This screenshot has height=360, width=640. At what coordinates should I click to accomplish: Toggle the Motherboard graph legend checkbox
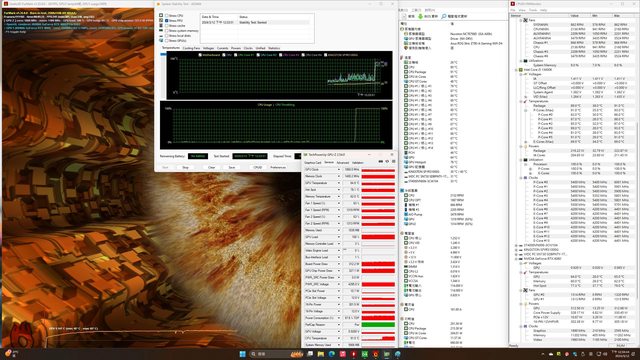[x=200, y=55]
